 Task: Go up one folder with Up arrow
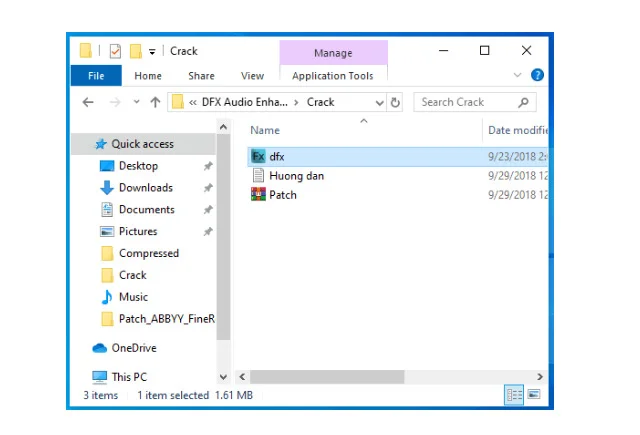click(x=155, y=102)
